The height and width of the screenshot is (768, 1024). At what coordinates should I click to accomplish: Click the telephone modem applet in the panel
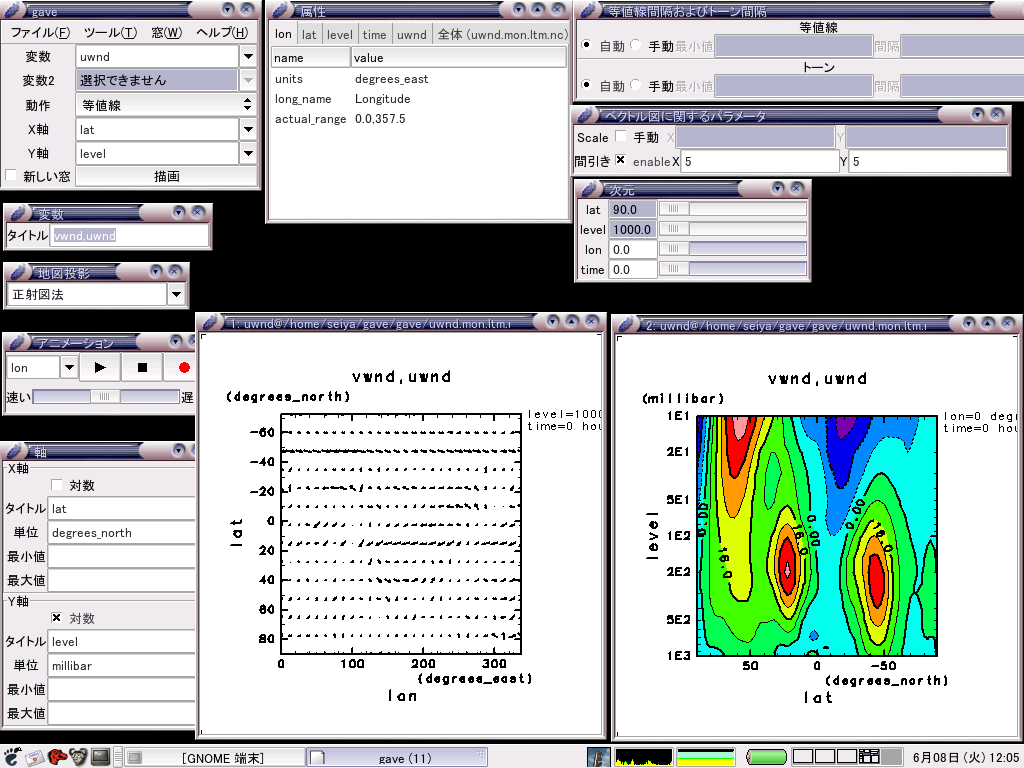[x=598, y=757]
